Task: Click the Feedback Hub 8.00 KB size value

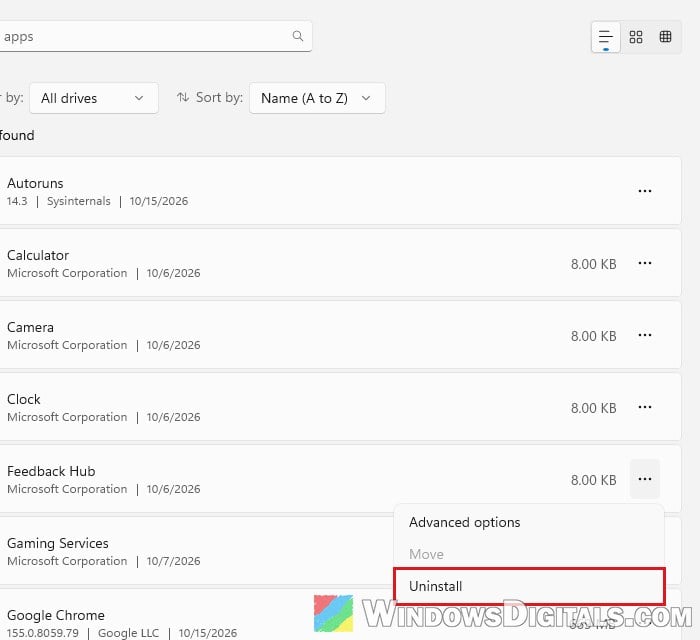Action: click(x=593, y=480)
